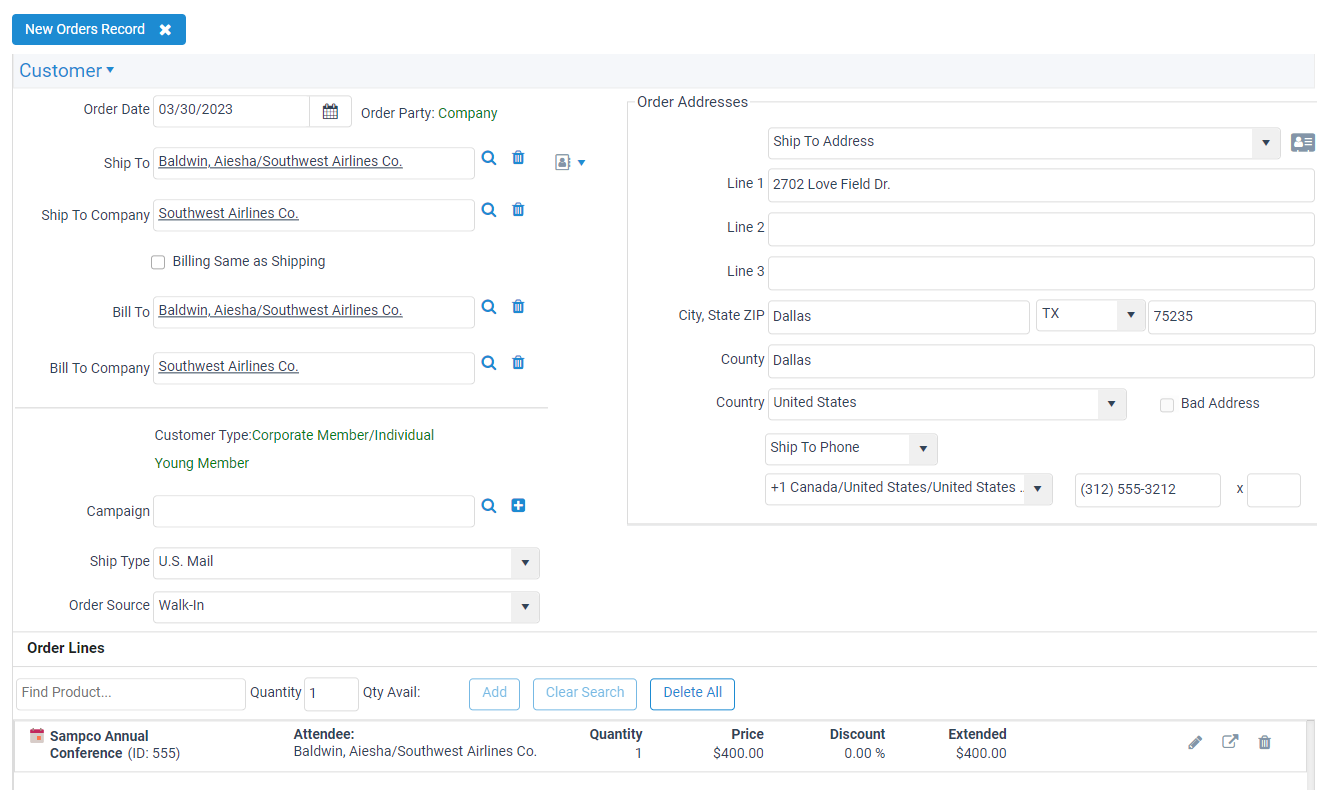Toggle Billing Same as Shipping checkbox

coord(158,262)
